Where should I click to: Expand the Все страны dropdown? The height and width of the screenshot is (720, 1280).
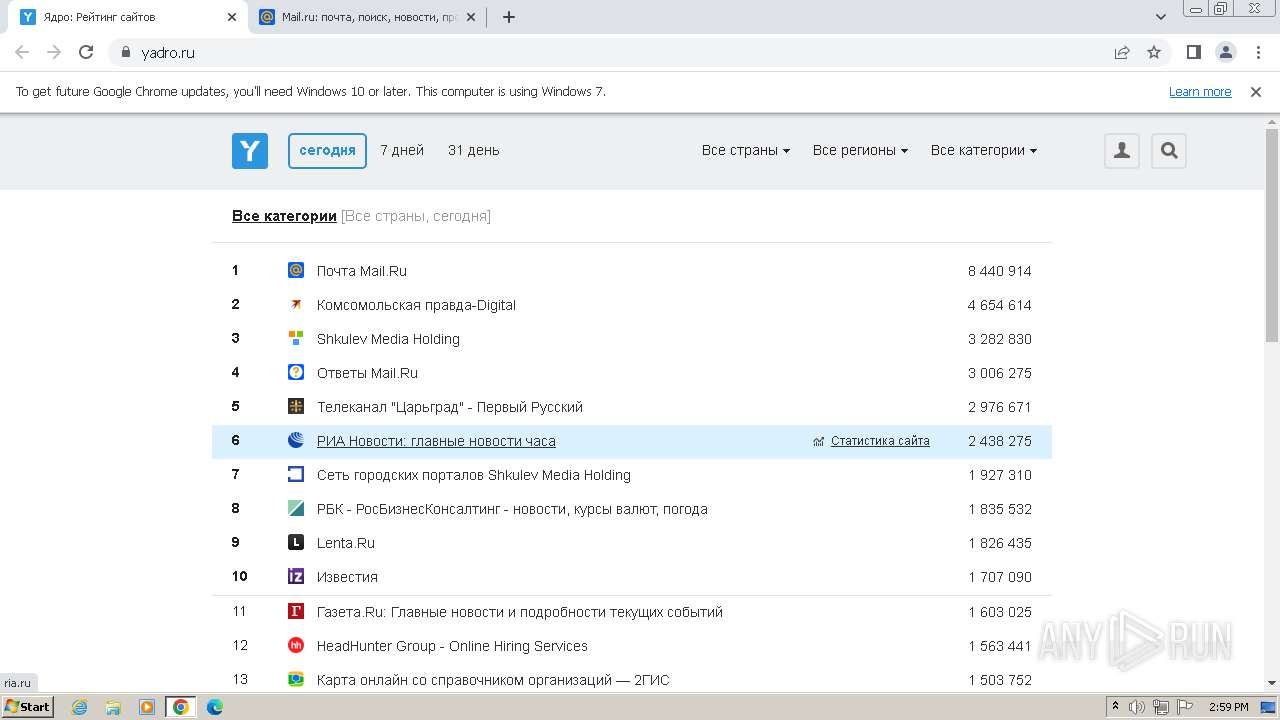point(746,150)
